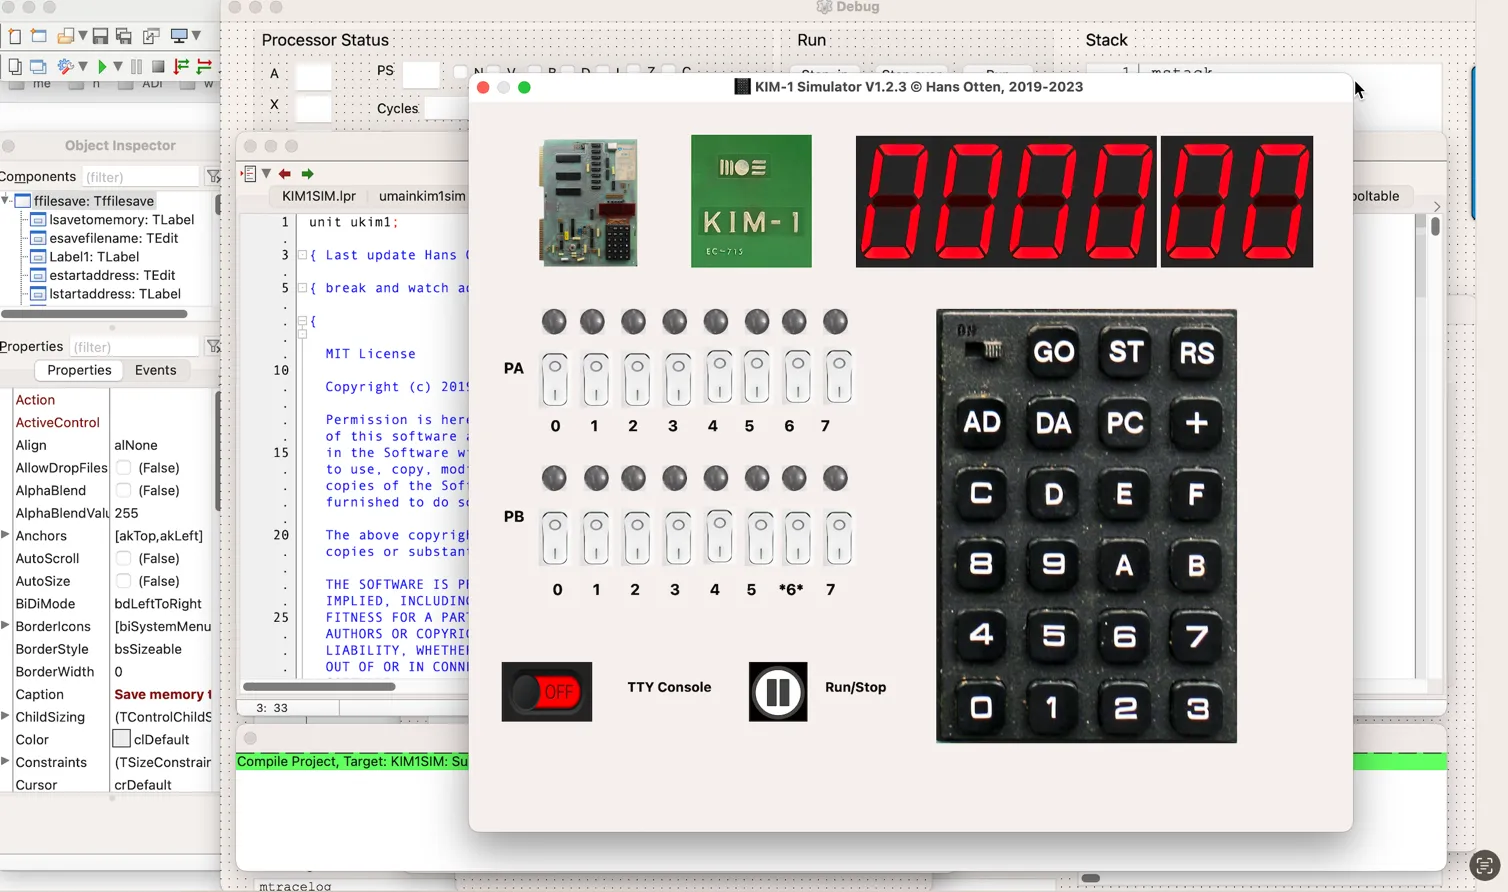Expand the Anchors property

tap(6, 536)
